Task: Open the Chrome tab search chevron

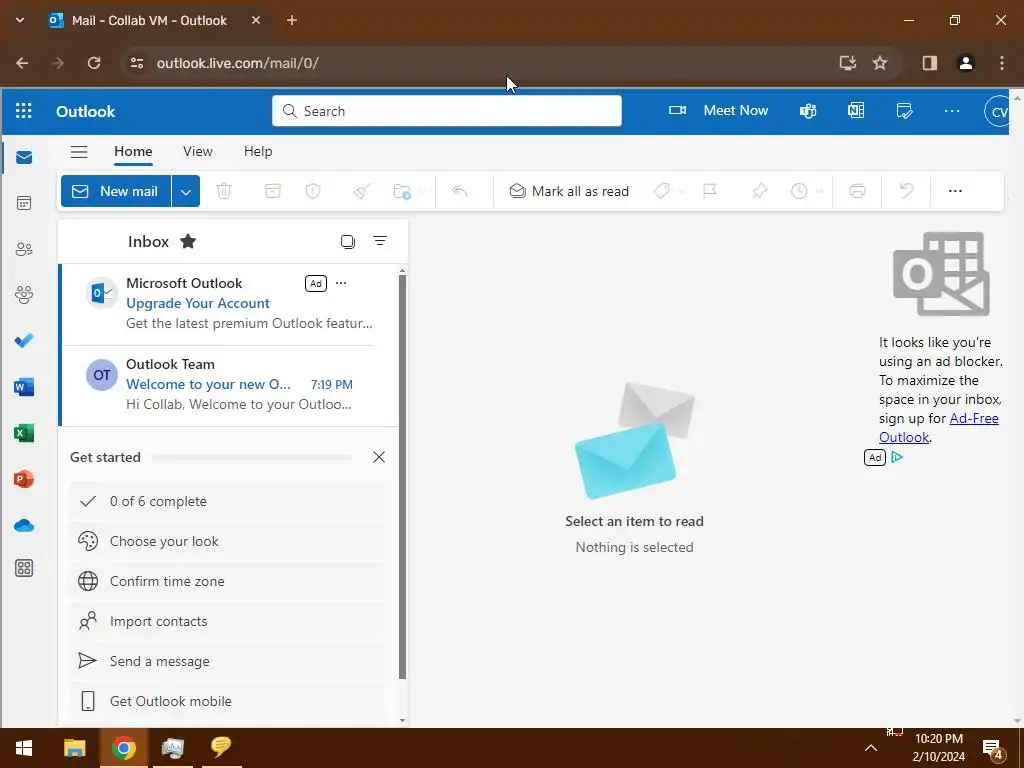Action: coord(20,20)
